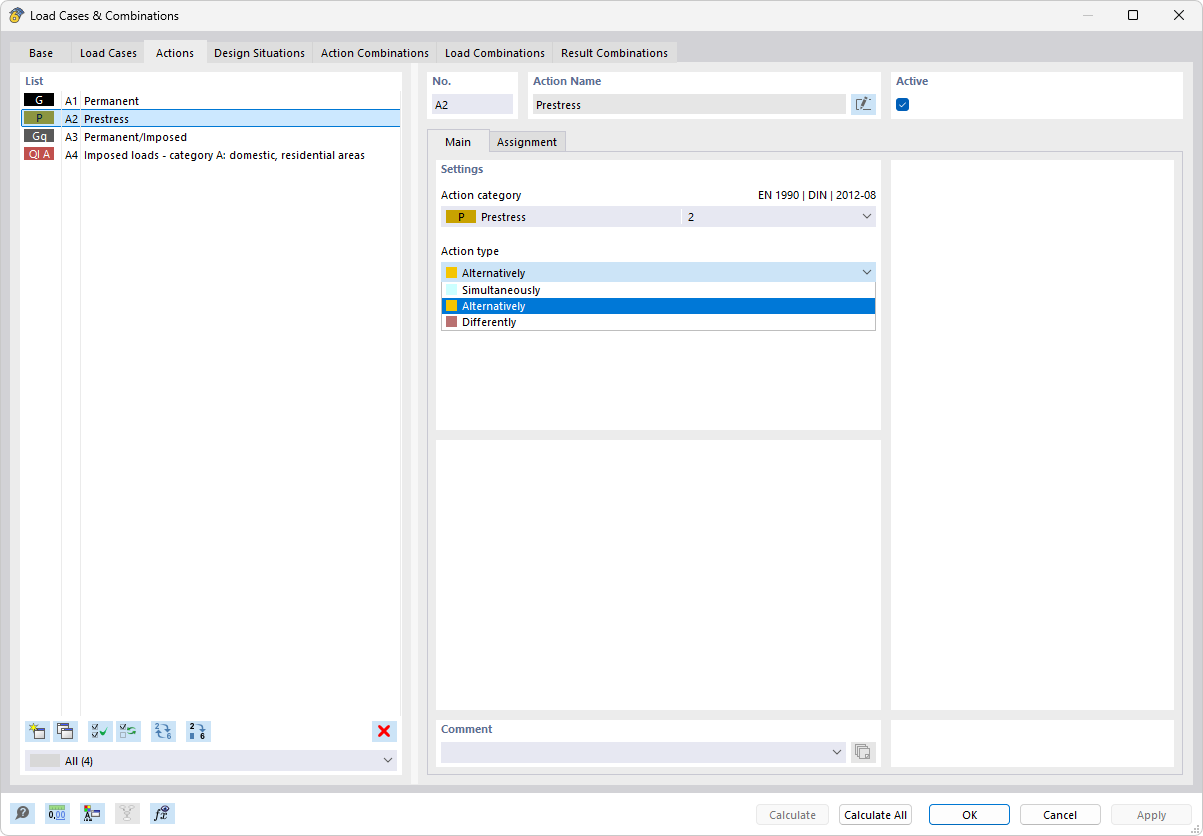Image resolution: width=1203 pixels, height=836 pixels.
Task: Switch to the Result Combinations tab
Action: [614, 52]
